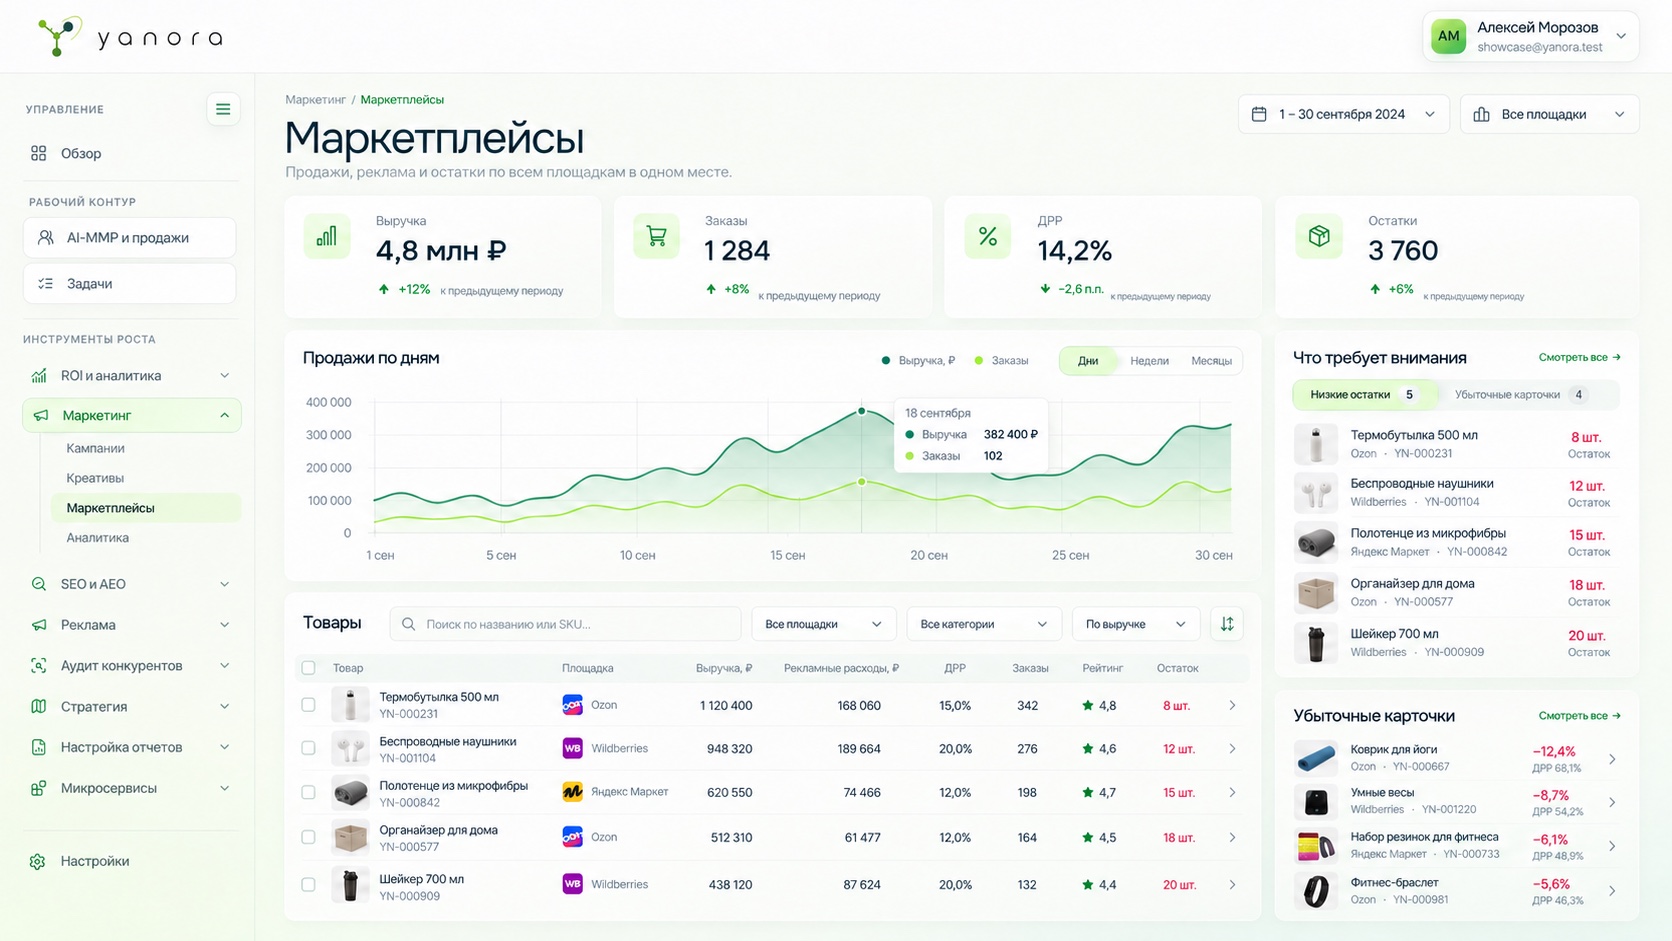Click the Заказы legend color dot
Screen dimensions: 1672x941
(979, 361)
